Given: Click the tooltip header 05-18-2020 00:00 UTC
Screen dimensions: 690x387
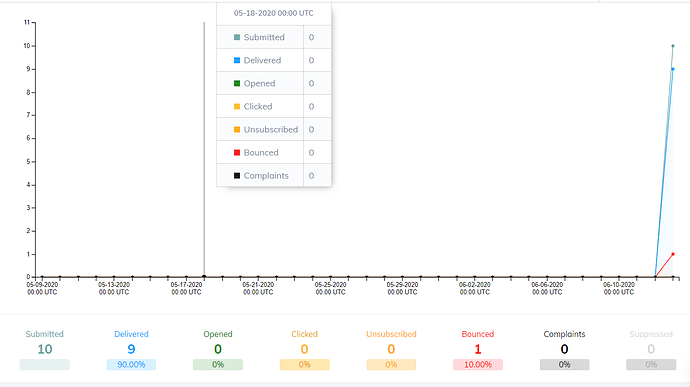Looking at the screenshot, I should 274,13.
